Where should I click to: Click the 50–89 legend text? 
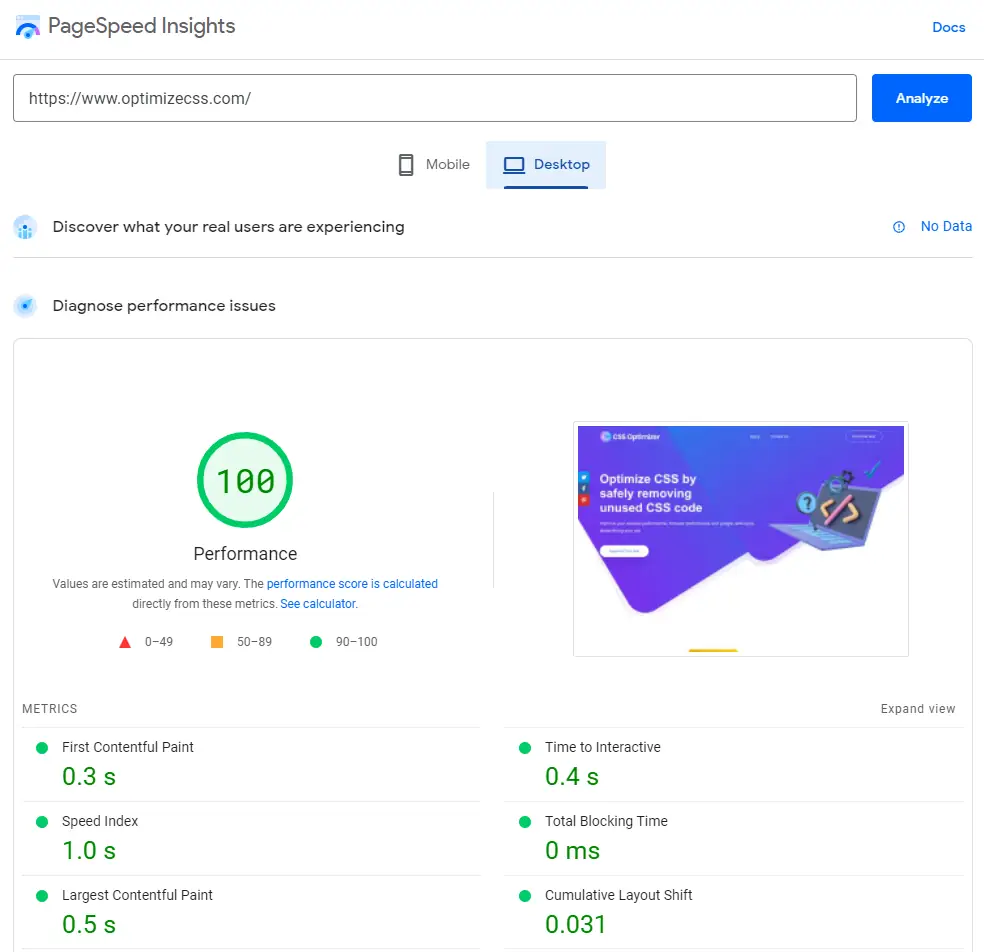(x=254, y=642)
